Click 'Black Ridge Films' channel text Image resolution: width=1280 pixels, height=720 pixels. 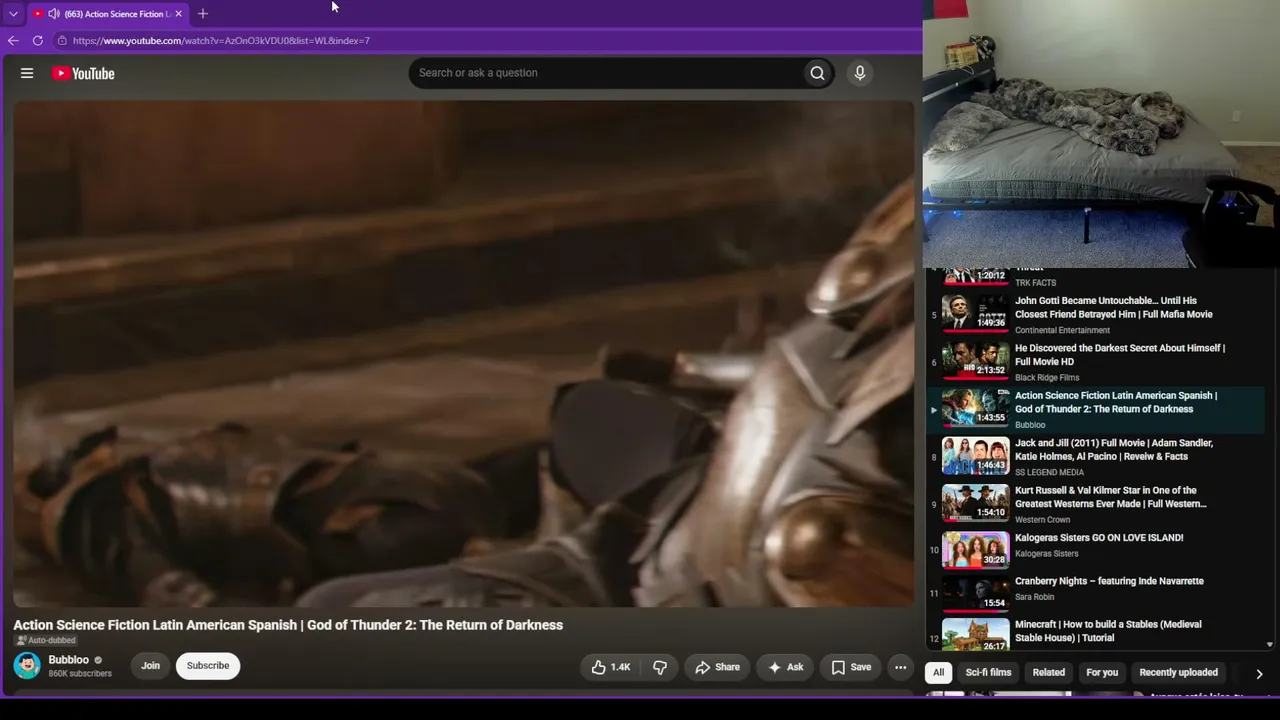pos(1047,378)
